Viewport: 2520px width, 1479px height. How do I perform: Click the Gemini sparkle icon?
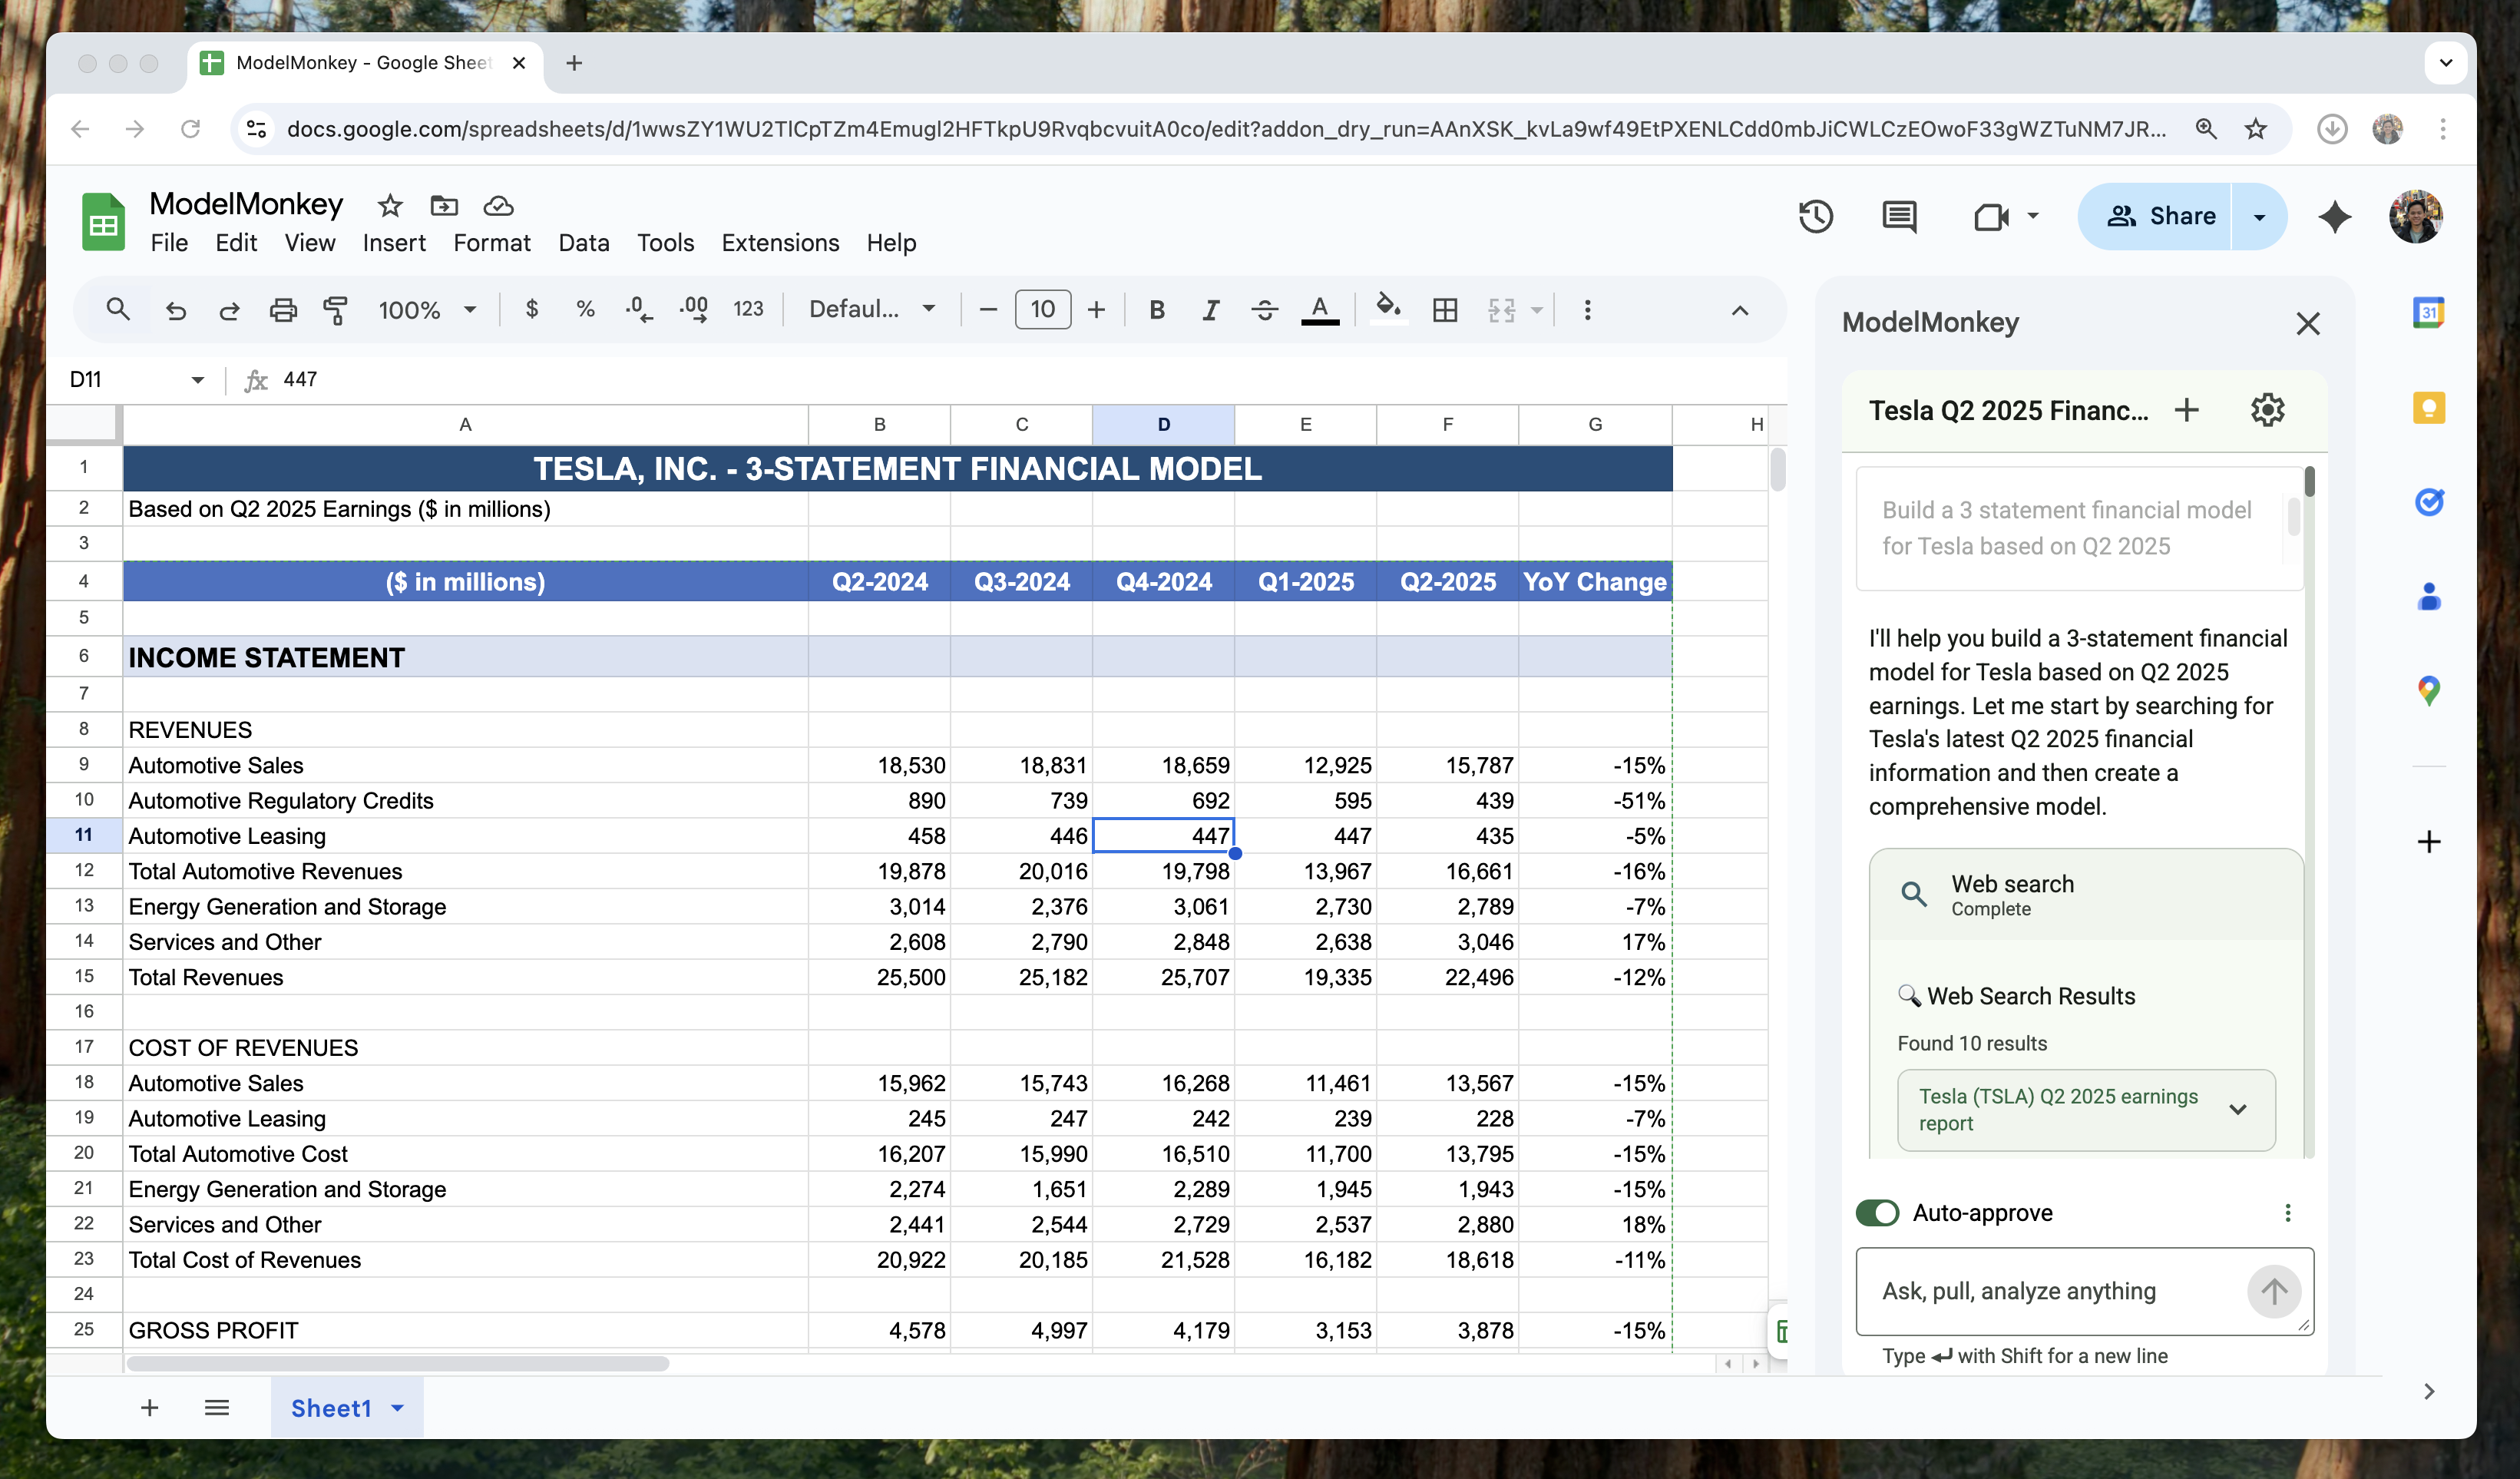(2334, 216)
